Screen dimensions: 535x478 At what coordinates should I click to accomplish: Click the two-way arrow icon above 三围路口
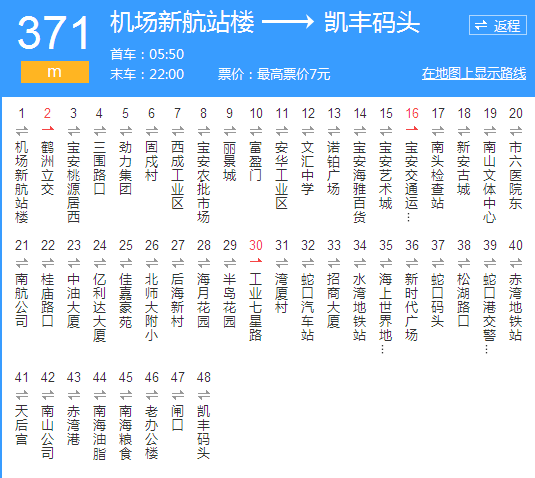(x=100, y=131)
